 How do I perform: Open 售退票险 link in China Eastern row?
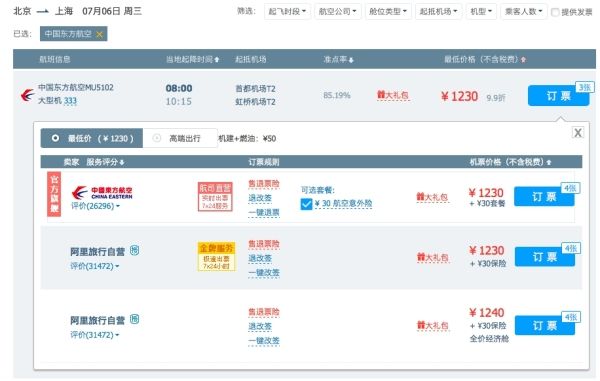point(264,184)
